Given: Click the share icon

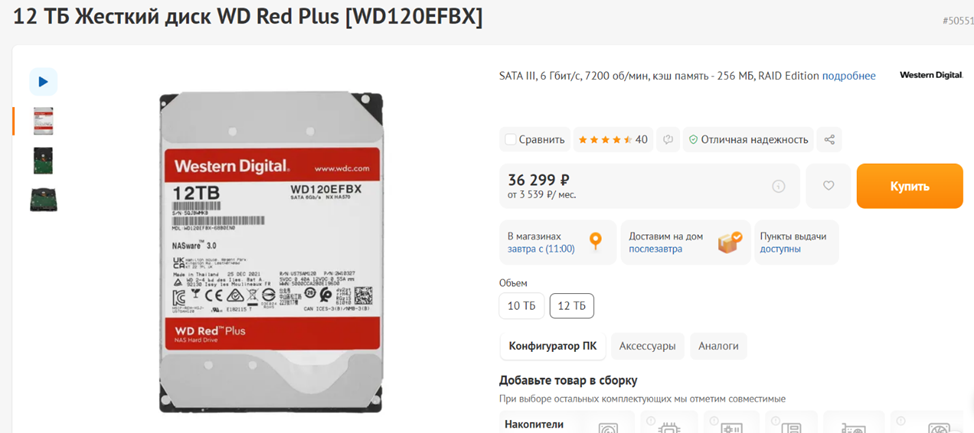Looking at the screenshot, I should pyautogui.click(x=829, y=139).
